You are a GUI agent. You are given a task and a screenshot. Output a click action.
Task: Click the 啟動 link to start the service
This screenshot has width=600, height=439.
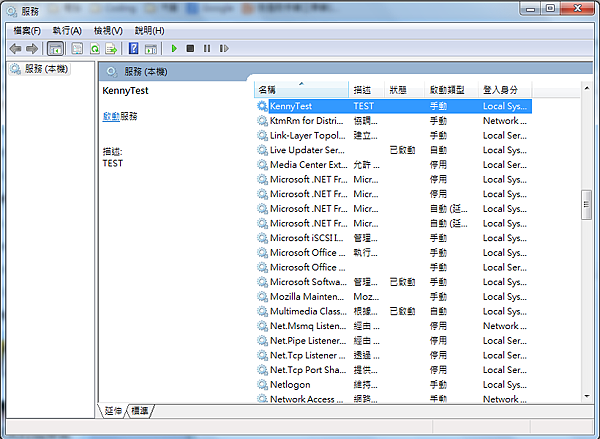coord(111,116)
